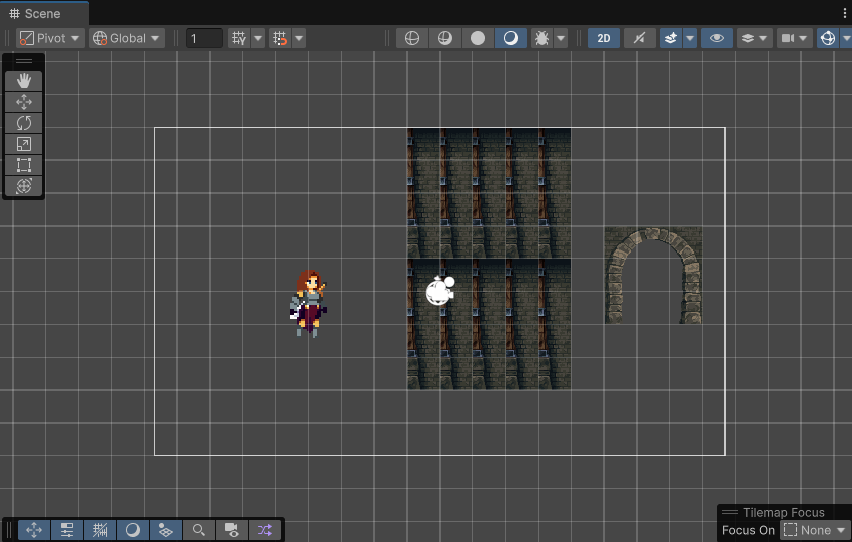Image resolution: width=852 pixels, height=542 pixels.
Task: Select the Move tool in the tools overlay
Action: coord(23,102)
